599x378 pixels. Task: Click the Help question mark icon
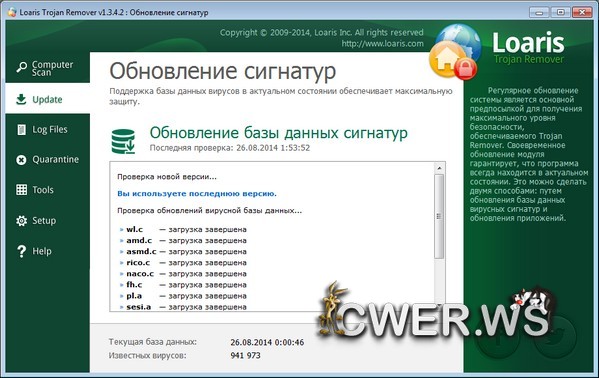pos(21,251)
